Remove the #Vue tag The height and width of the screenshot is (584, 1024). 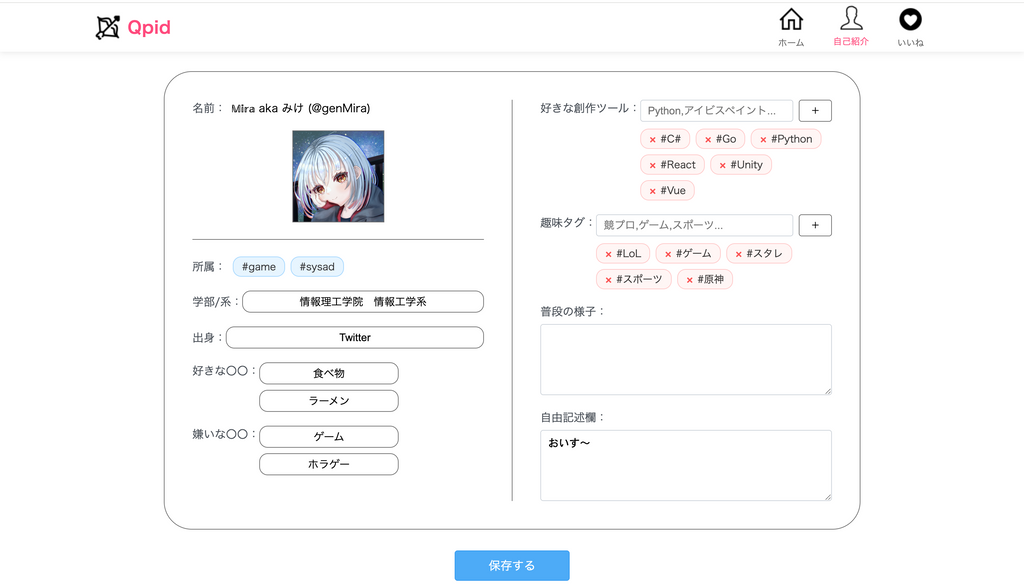pos(652,191)
